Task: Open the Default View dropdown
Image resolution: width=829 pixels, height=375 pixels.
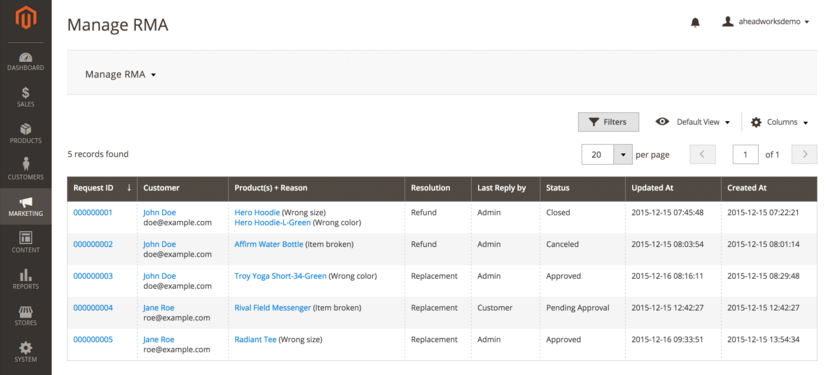Action: [693, 122]
